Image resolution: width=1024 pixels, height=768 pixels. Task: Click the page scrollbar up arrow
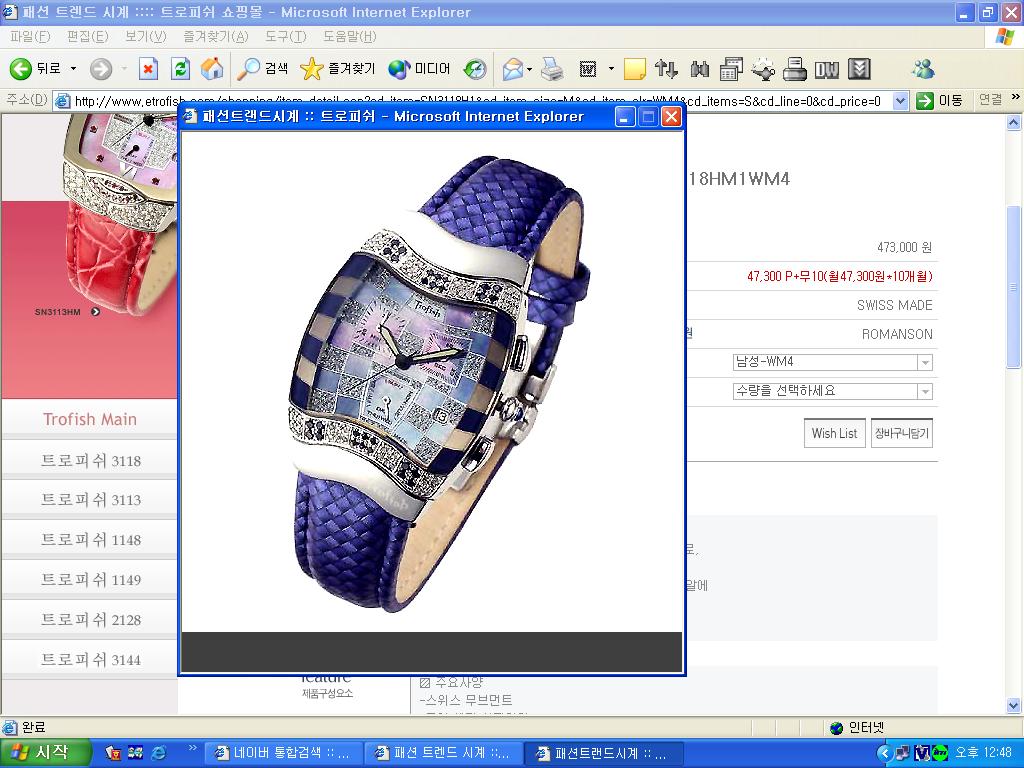1014,122
